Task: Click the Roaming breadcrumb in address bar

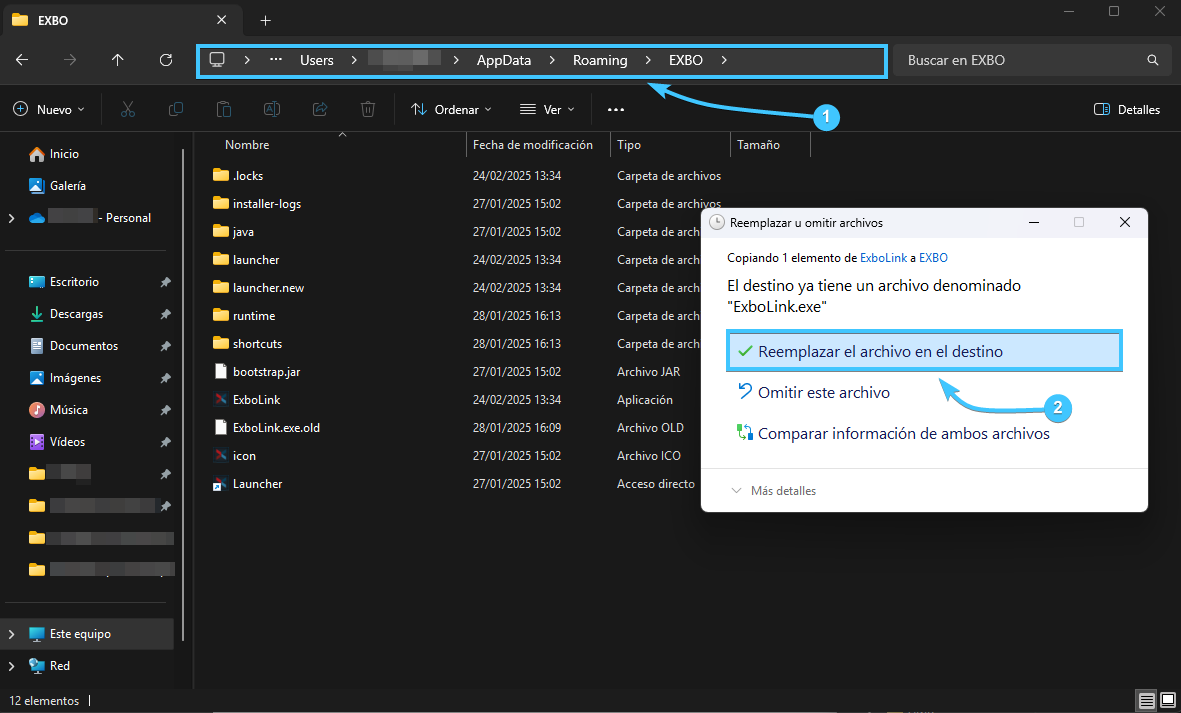Action: tap(600, 60)
